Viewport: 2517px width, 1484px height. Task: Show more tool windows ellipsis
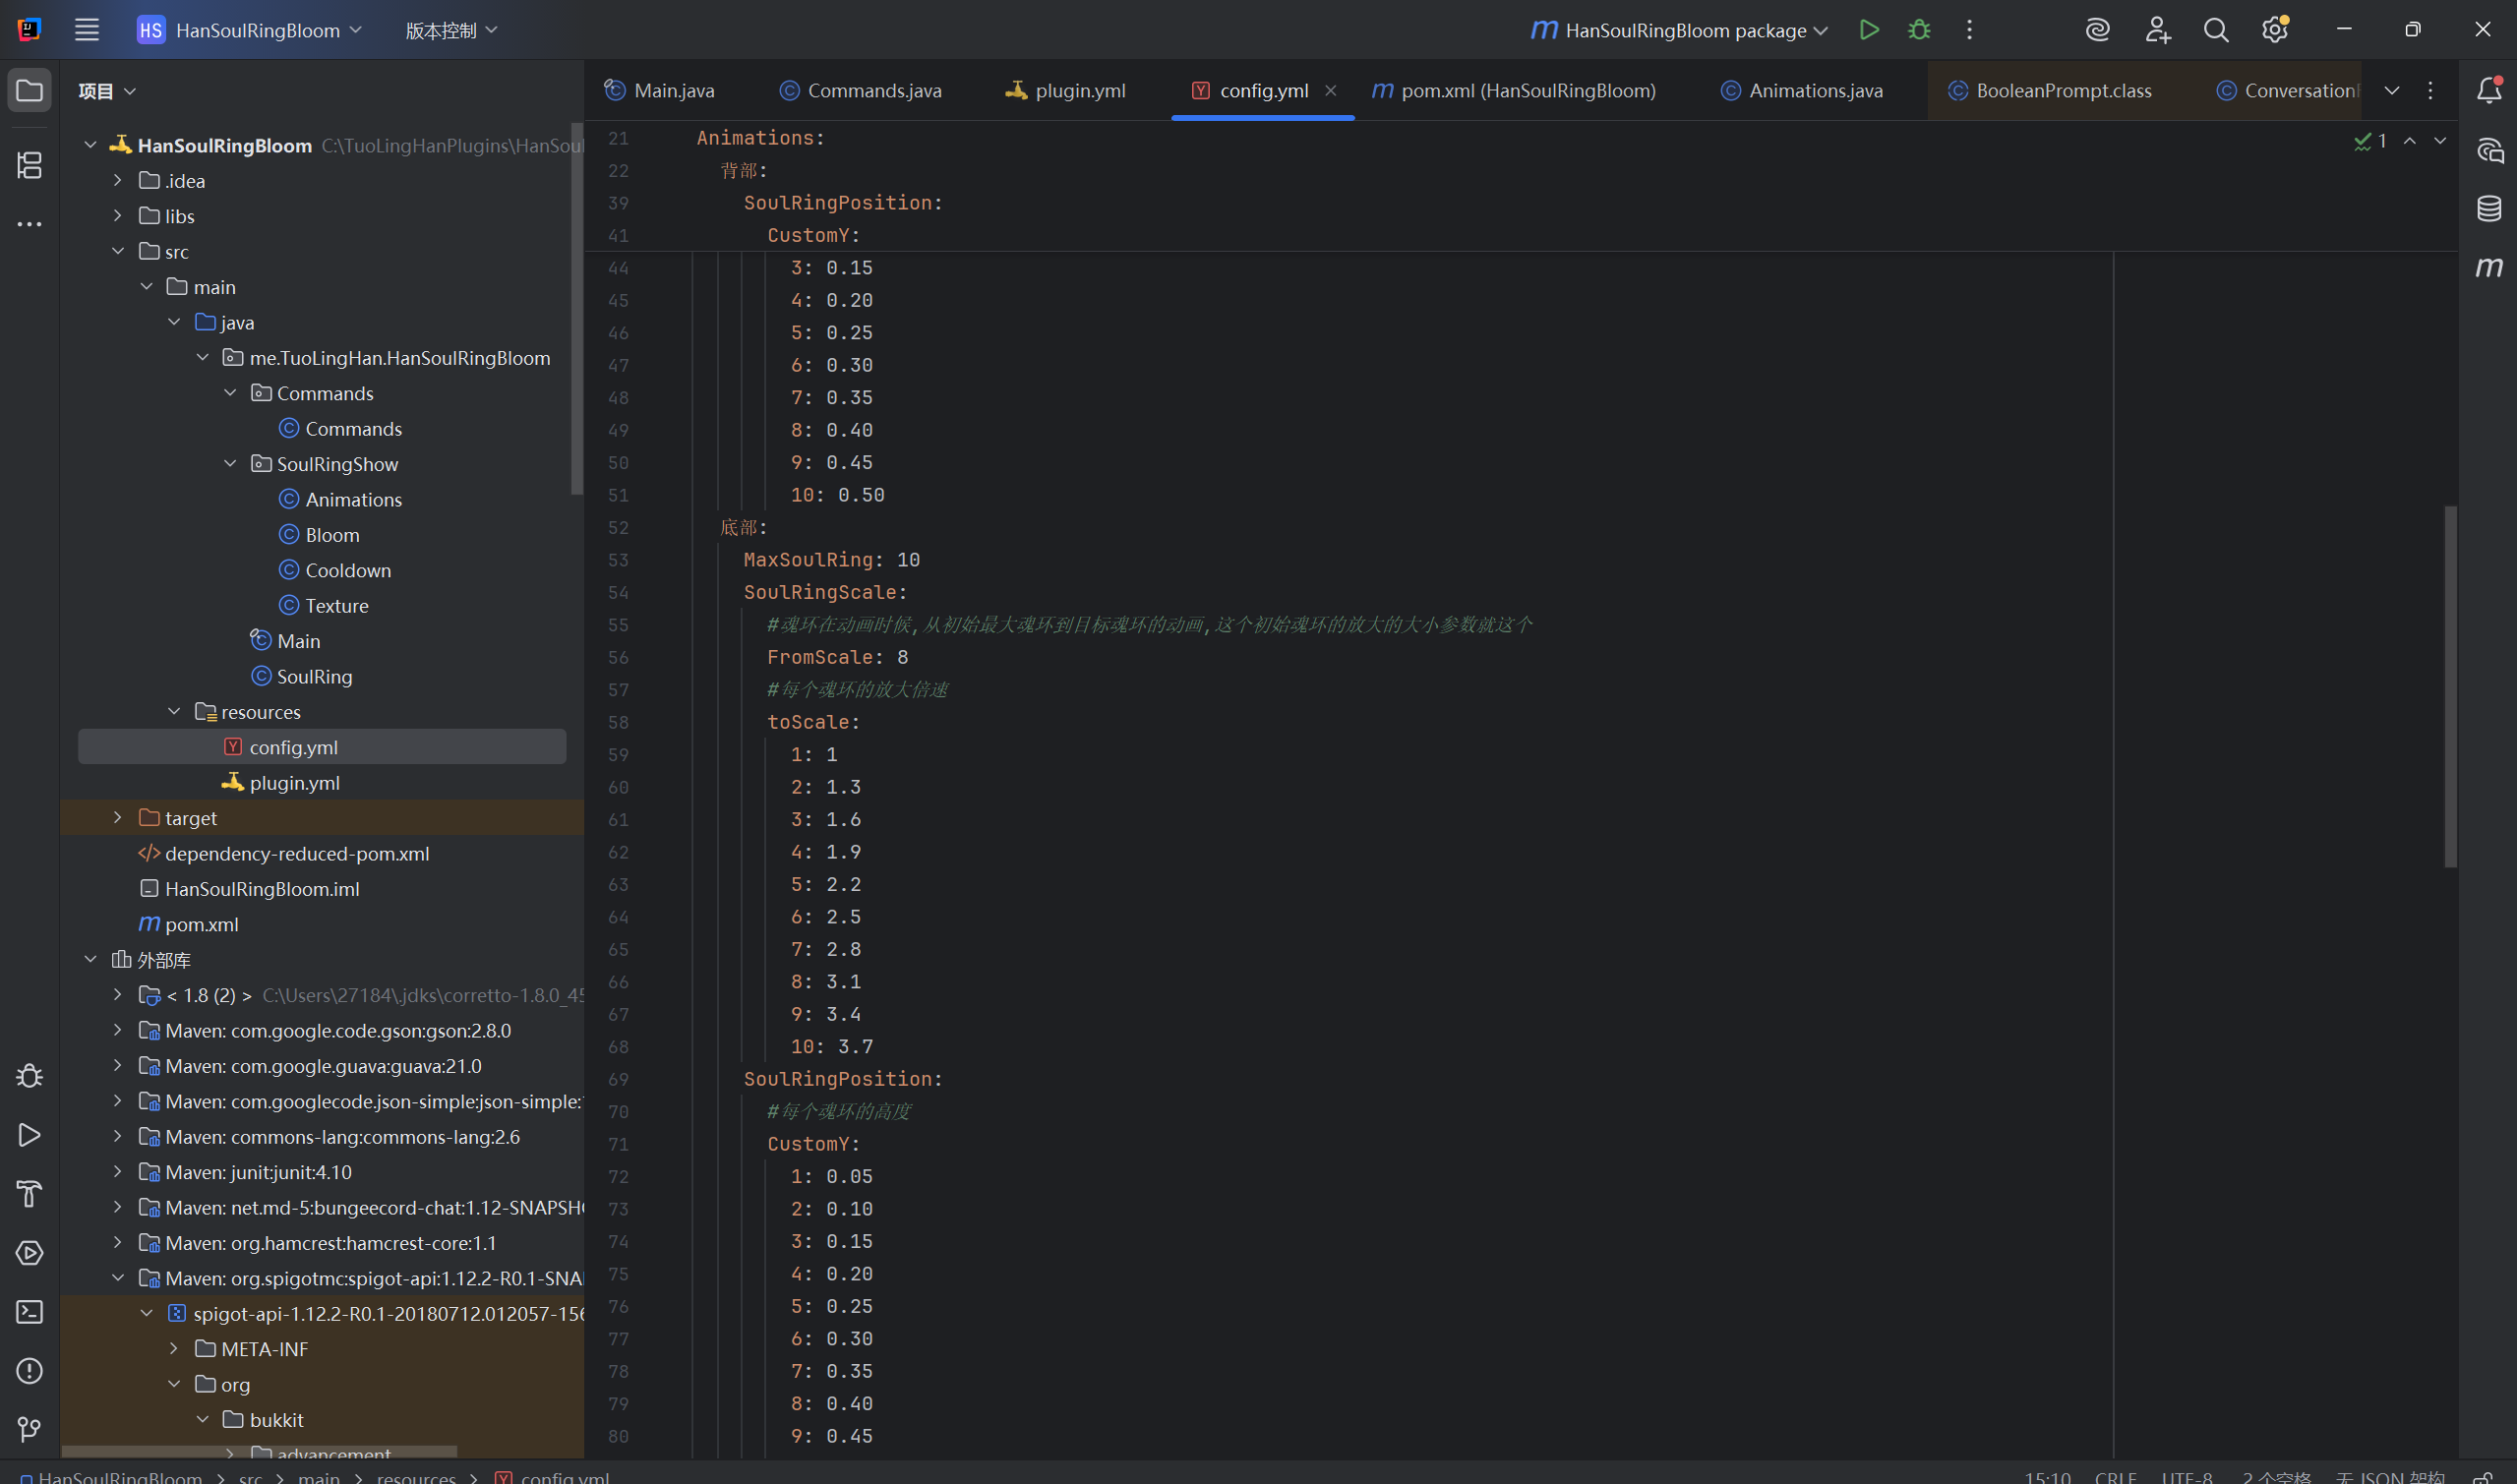click(30, 224)
